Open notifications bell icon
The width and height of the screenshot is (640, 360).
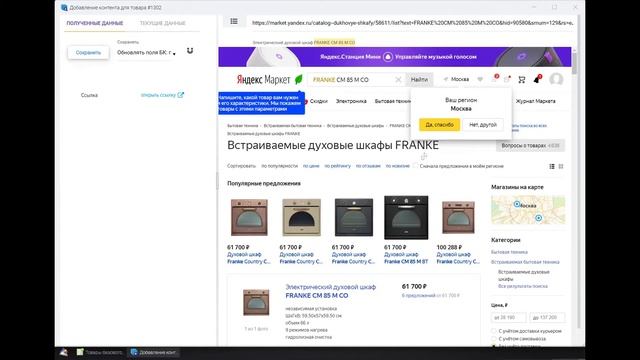point(537,79)
